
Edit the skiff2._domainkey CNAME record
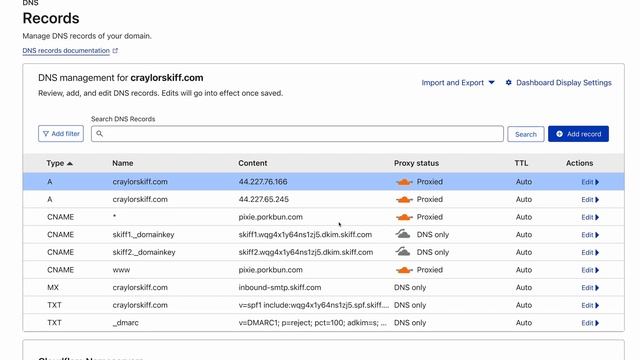[x=590, y=252]
